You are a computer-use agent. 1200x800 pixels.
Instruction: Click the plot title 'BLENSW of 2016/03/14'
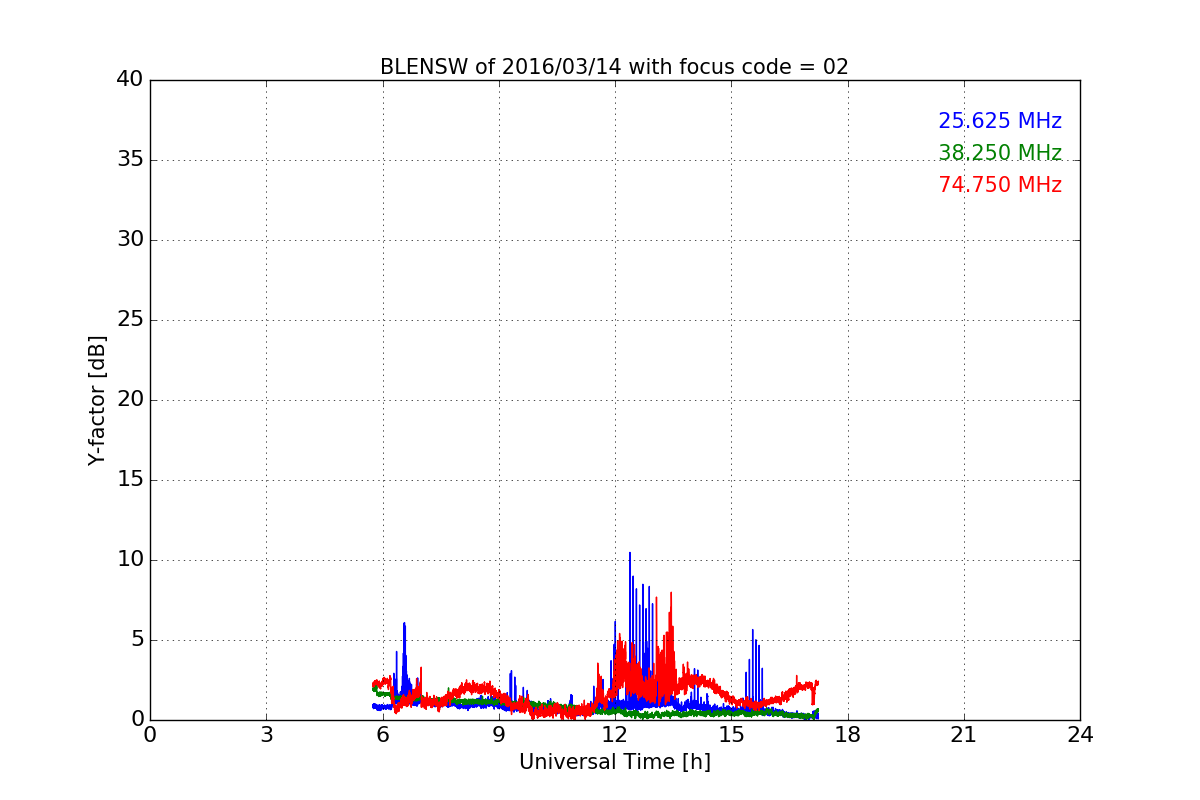(x=614, y=67)
